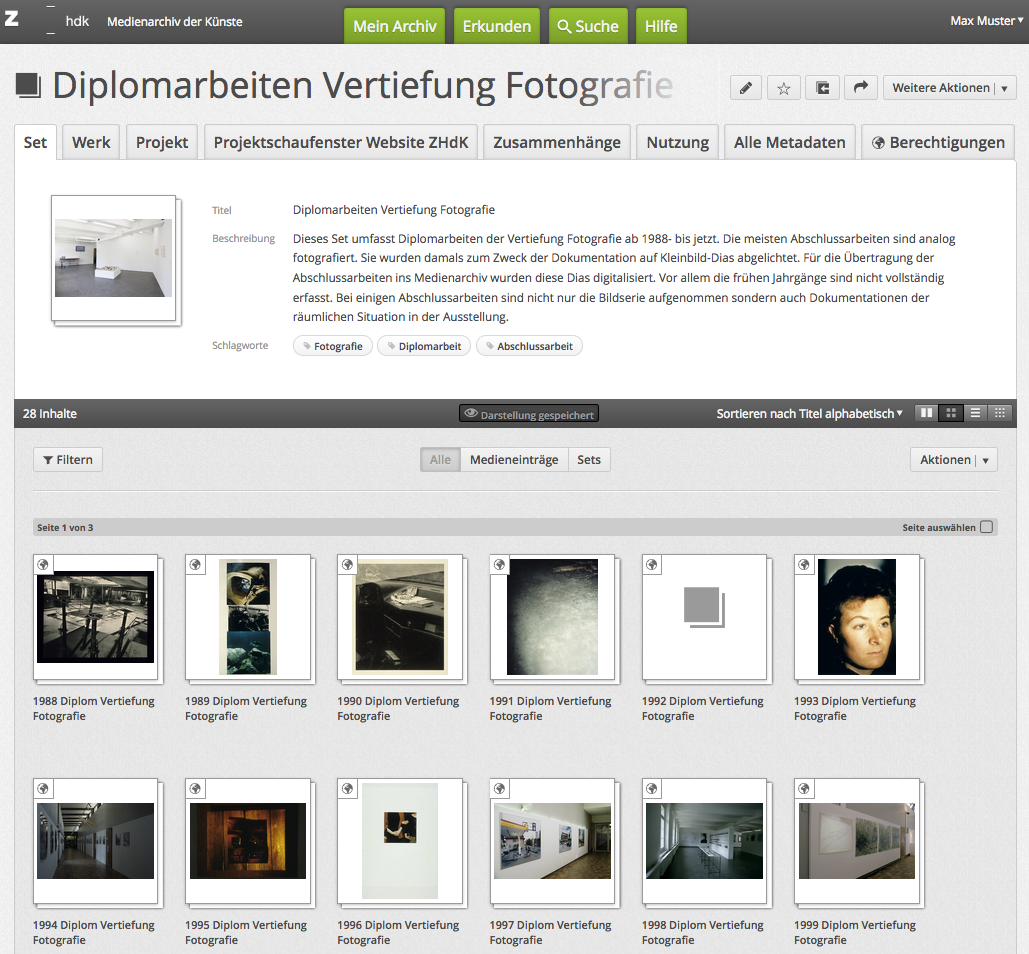Click the share arrow icon

pos(860,88)
